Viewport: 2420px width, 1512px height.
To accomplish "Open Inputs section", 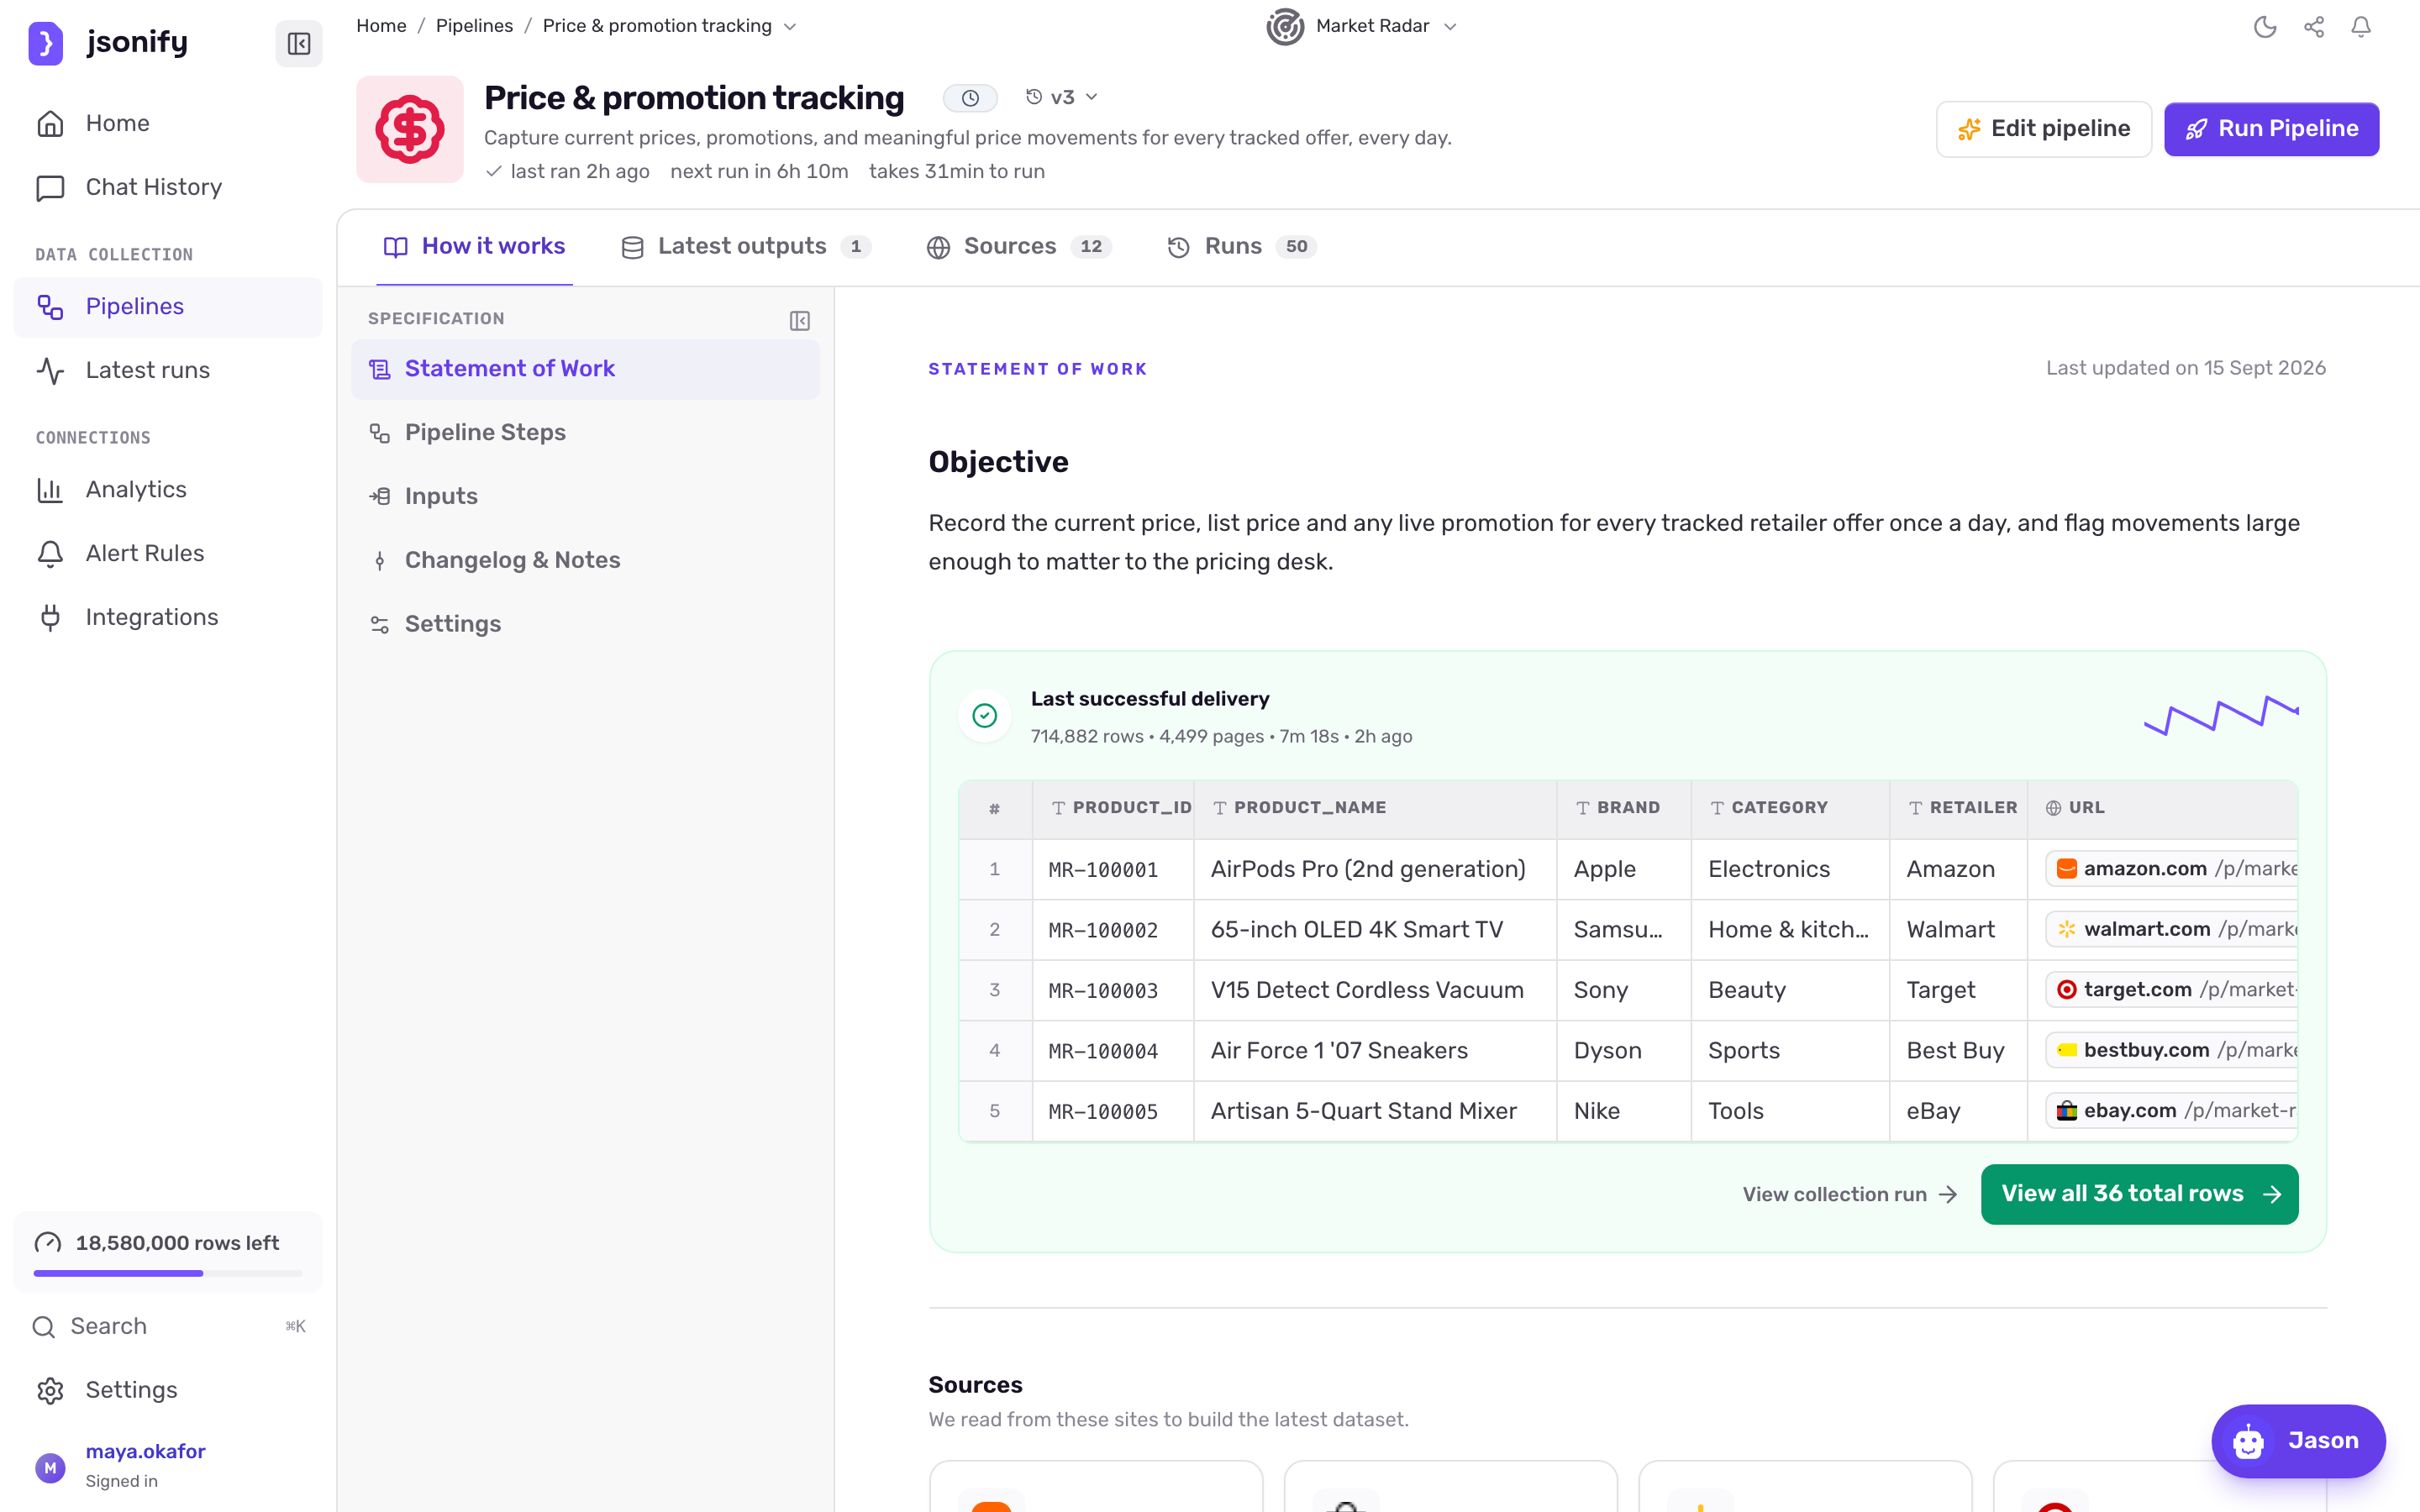I will pyautogui.click(x=585, y=497).
